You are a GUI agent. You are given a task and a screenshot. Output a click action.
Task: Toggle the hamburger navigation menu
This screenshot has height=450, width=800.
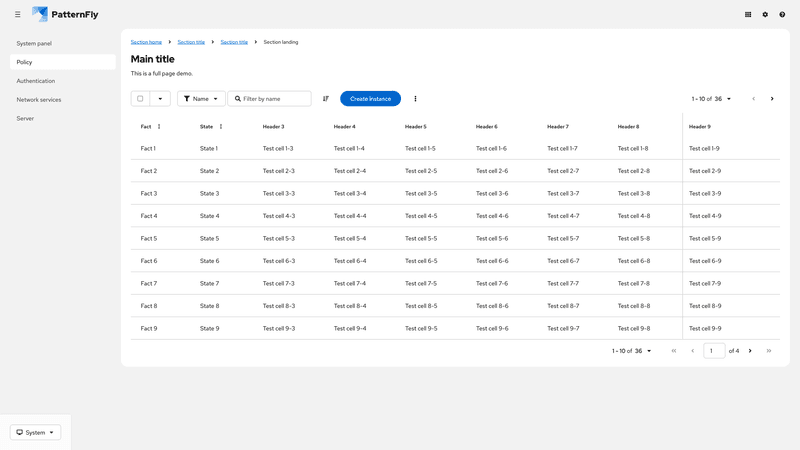point(18,14)
